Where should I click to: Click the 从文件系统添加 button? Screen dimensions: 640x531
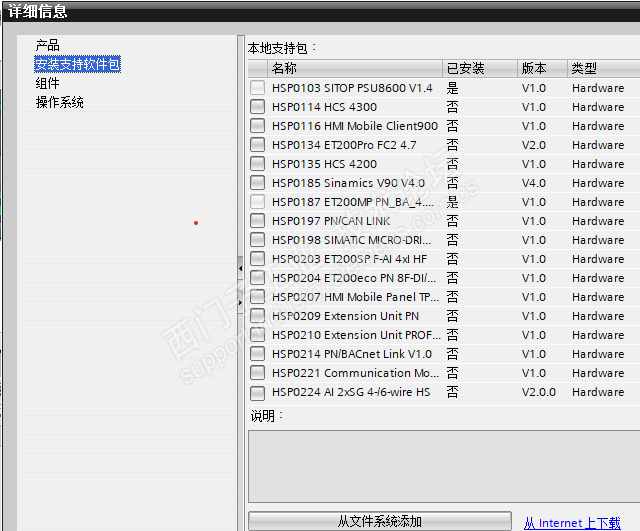tap(380, 521)
